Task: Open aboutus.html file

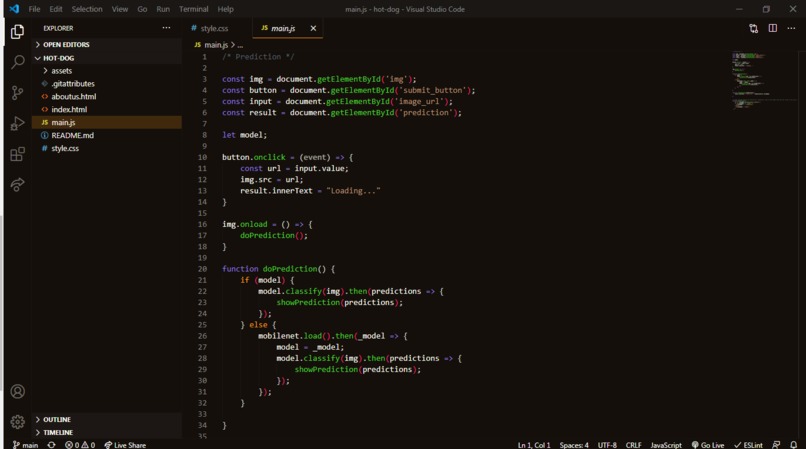Action: tap(106, 97)
